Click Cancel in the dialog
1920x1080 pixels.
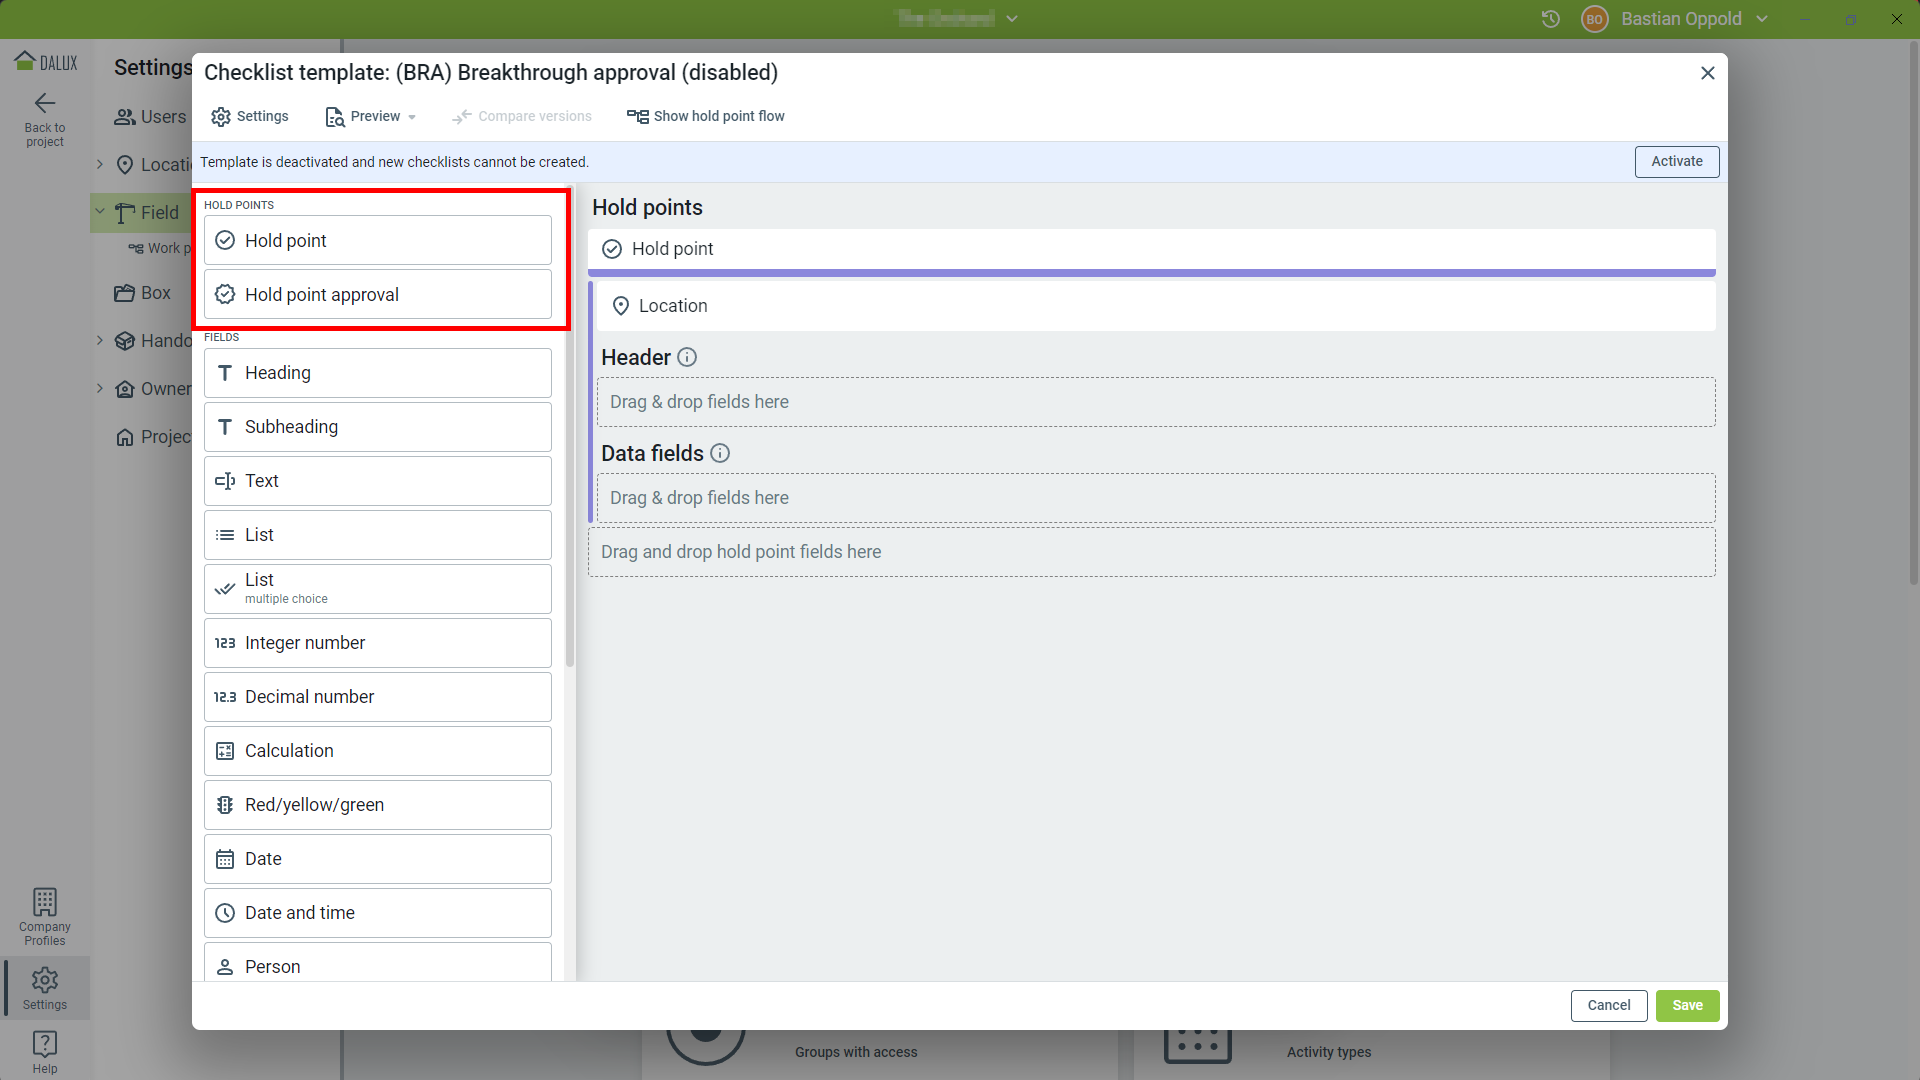1608,1006
